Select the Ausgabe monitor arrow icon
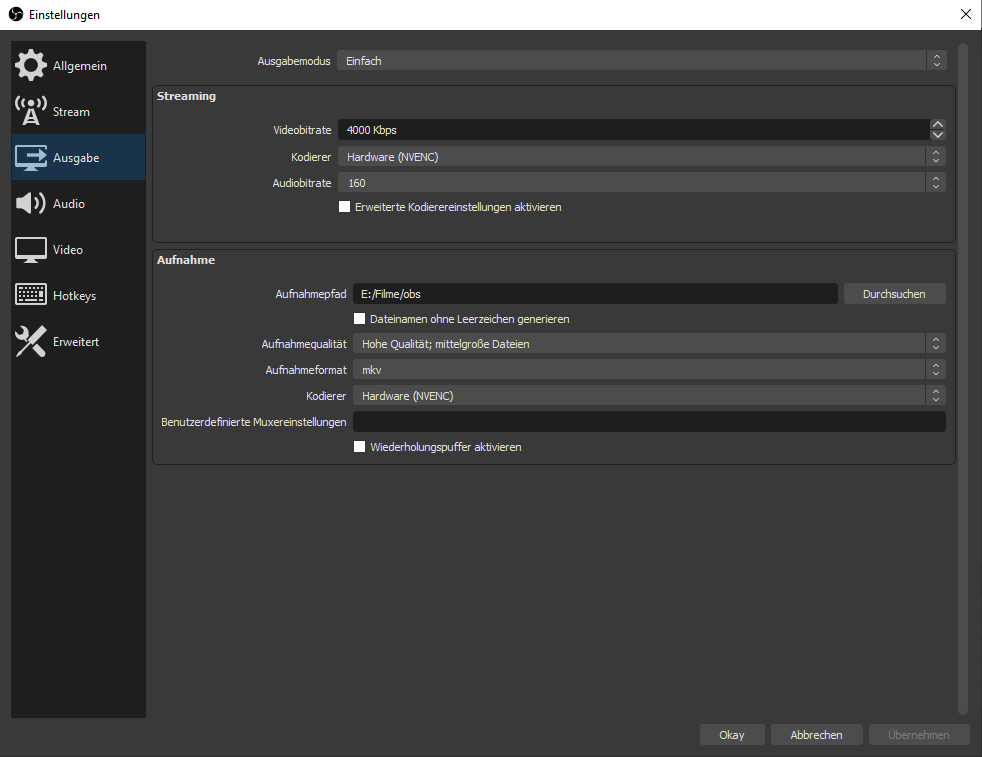This screenshot has height=757, width=982. click(x=31, y=158)
